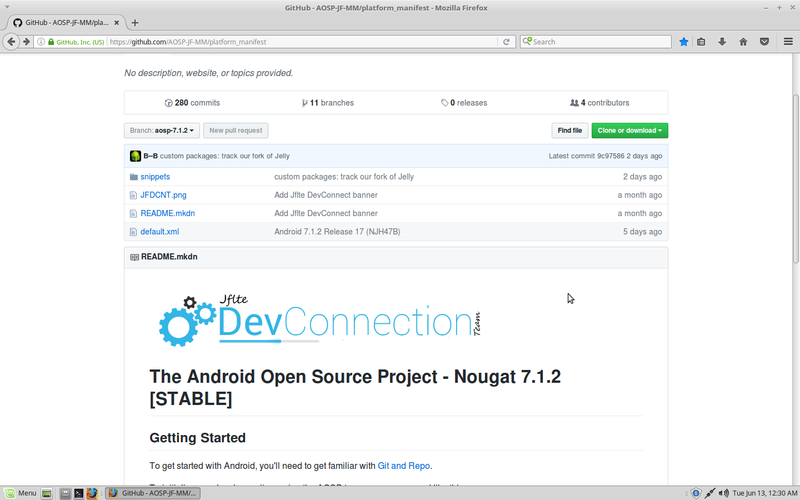Click the green padlock GitHub, Inc. identity
The height and width of the screenshot is (500, 800).
(x=76, y=42)
